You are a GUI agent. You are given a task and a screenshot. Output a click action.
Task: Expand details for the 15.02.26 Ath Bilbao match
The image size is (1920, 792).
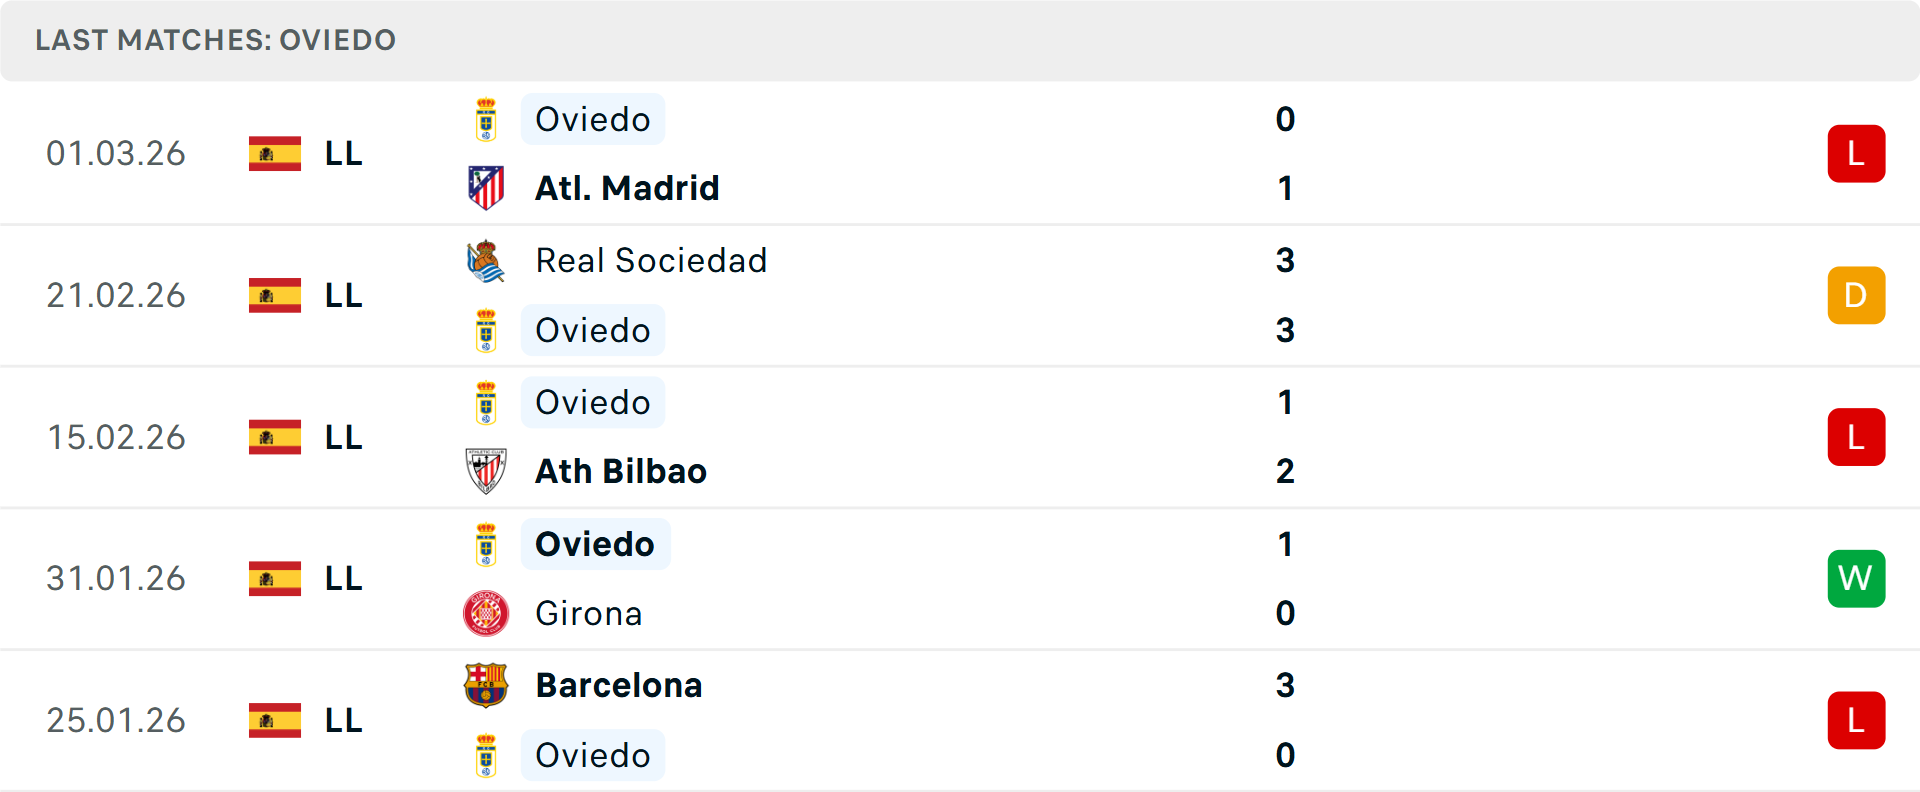tap(960, 437)
